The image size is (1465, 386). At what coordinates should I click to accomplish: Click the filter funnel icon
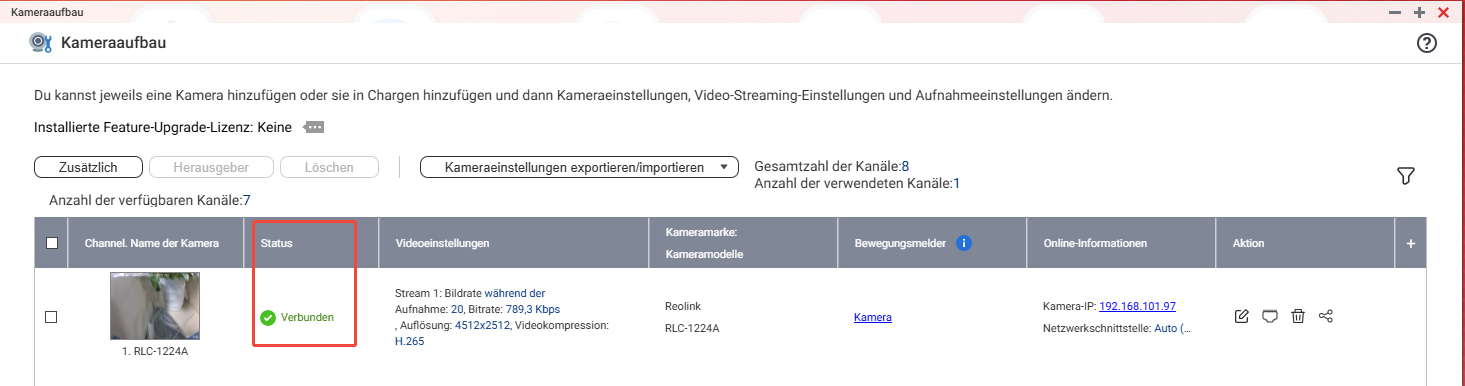[1405, 176]
